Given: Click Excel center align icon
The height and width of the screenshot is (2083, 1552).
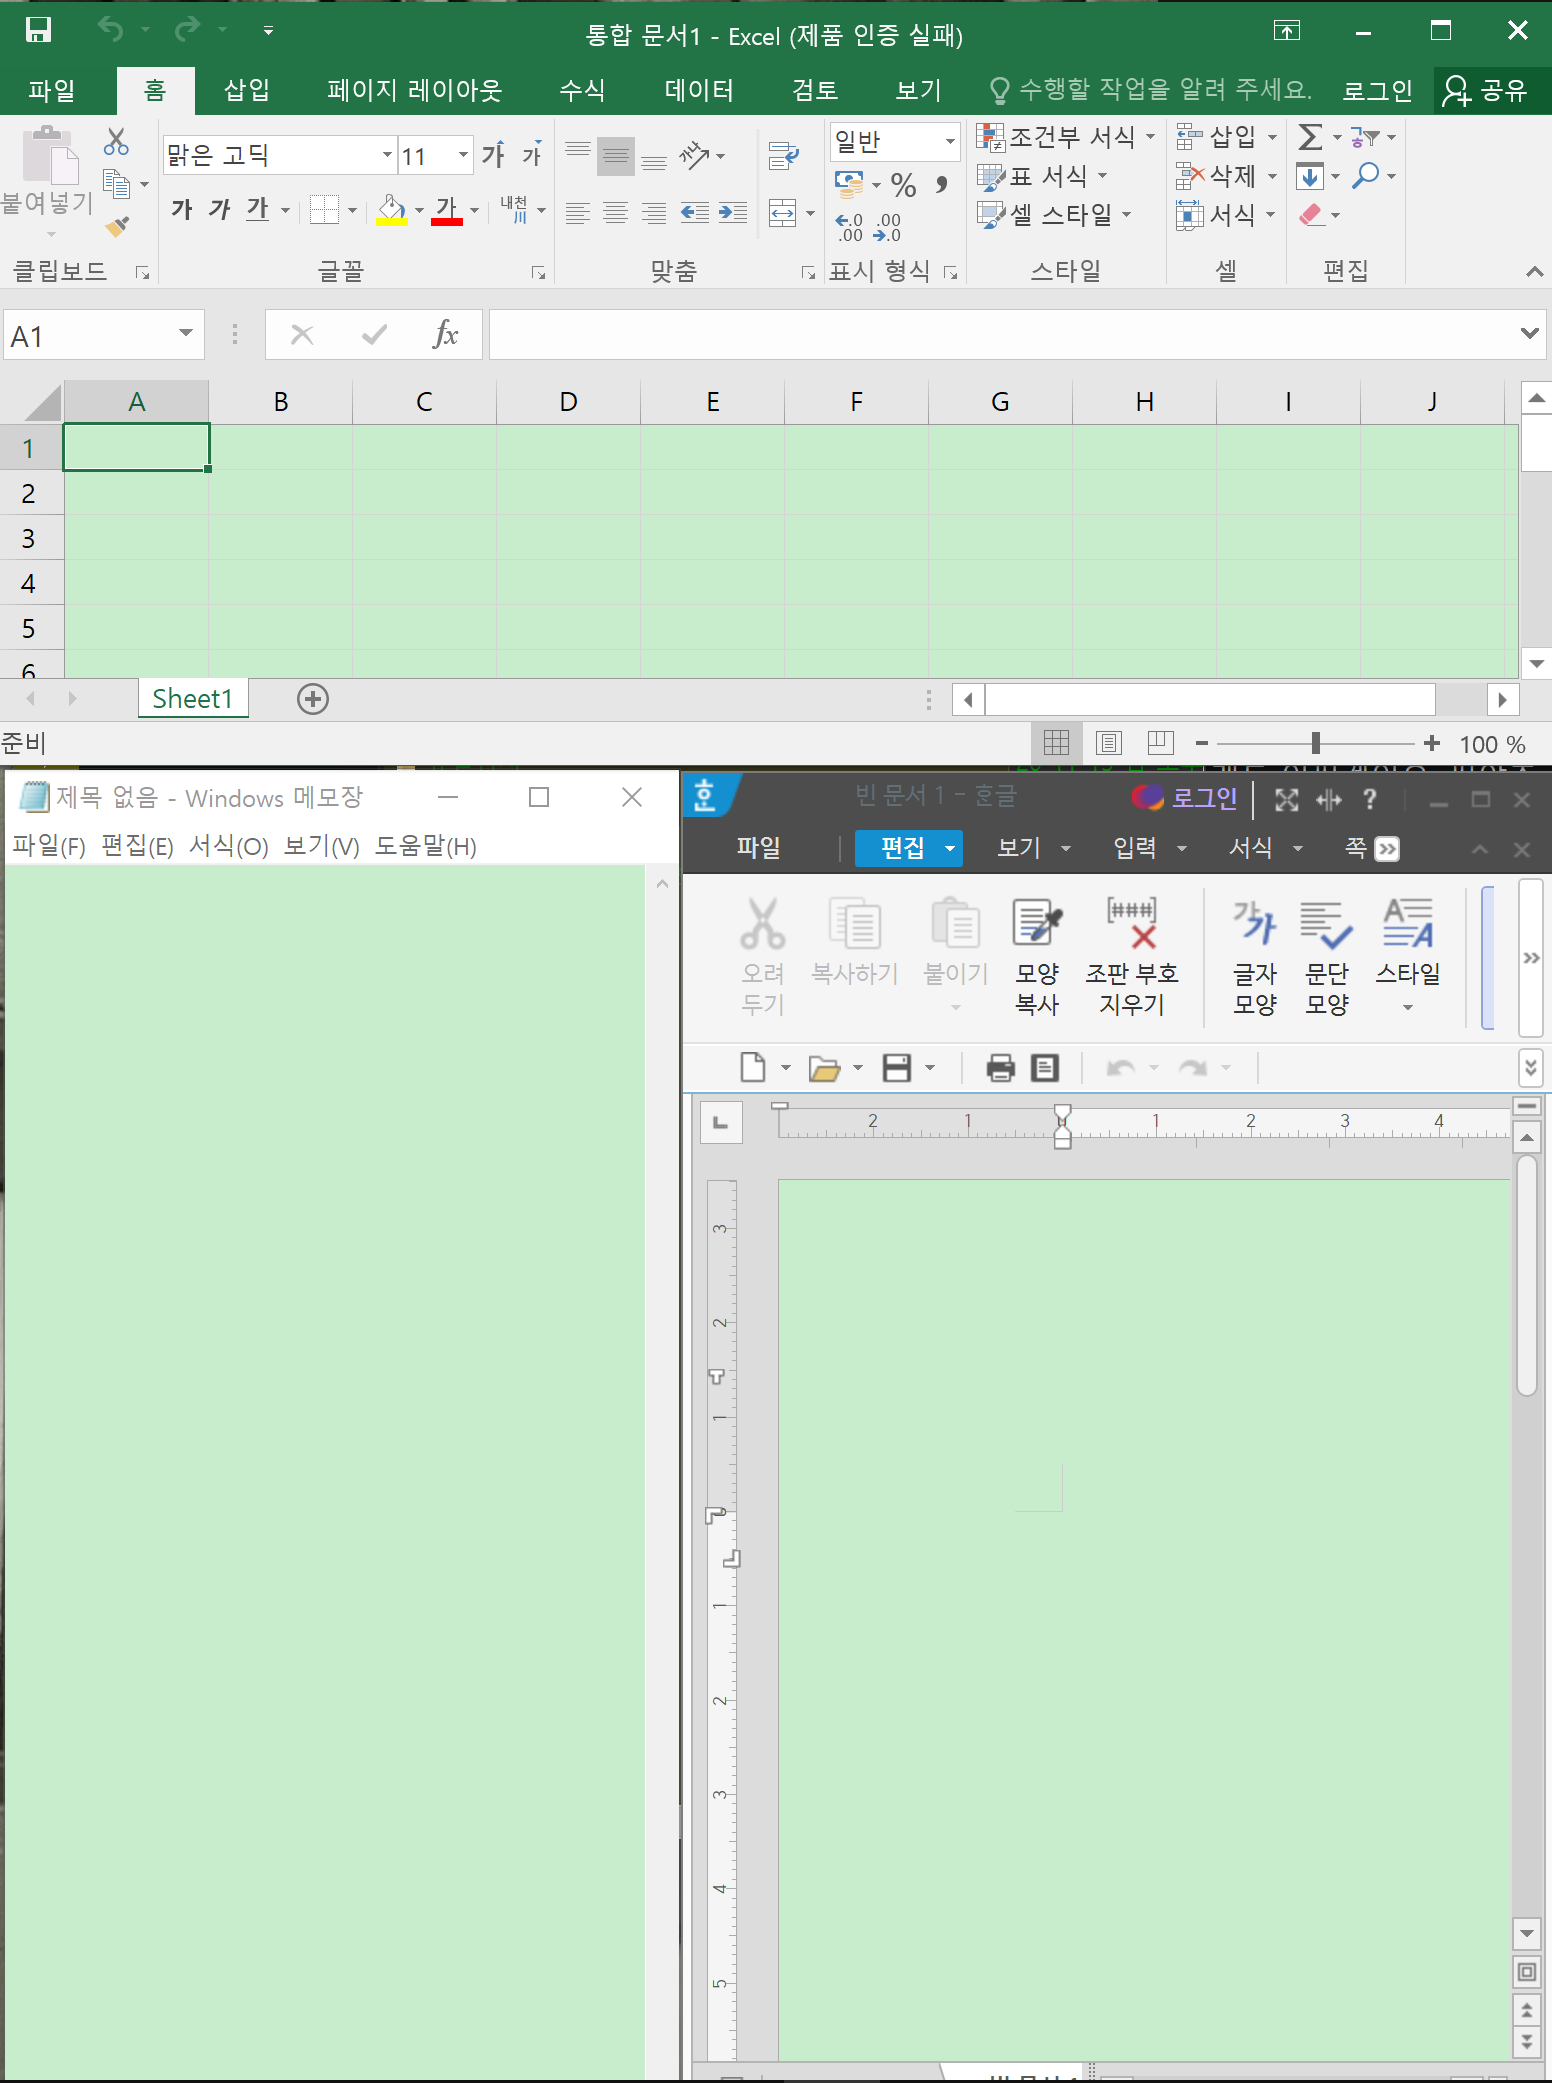Looking at the screenshot, I should 616,213.
